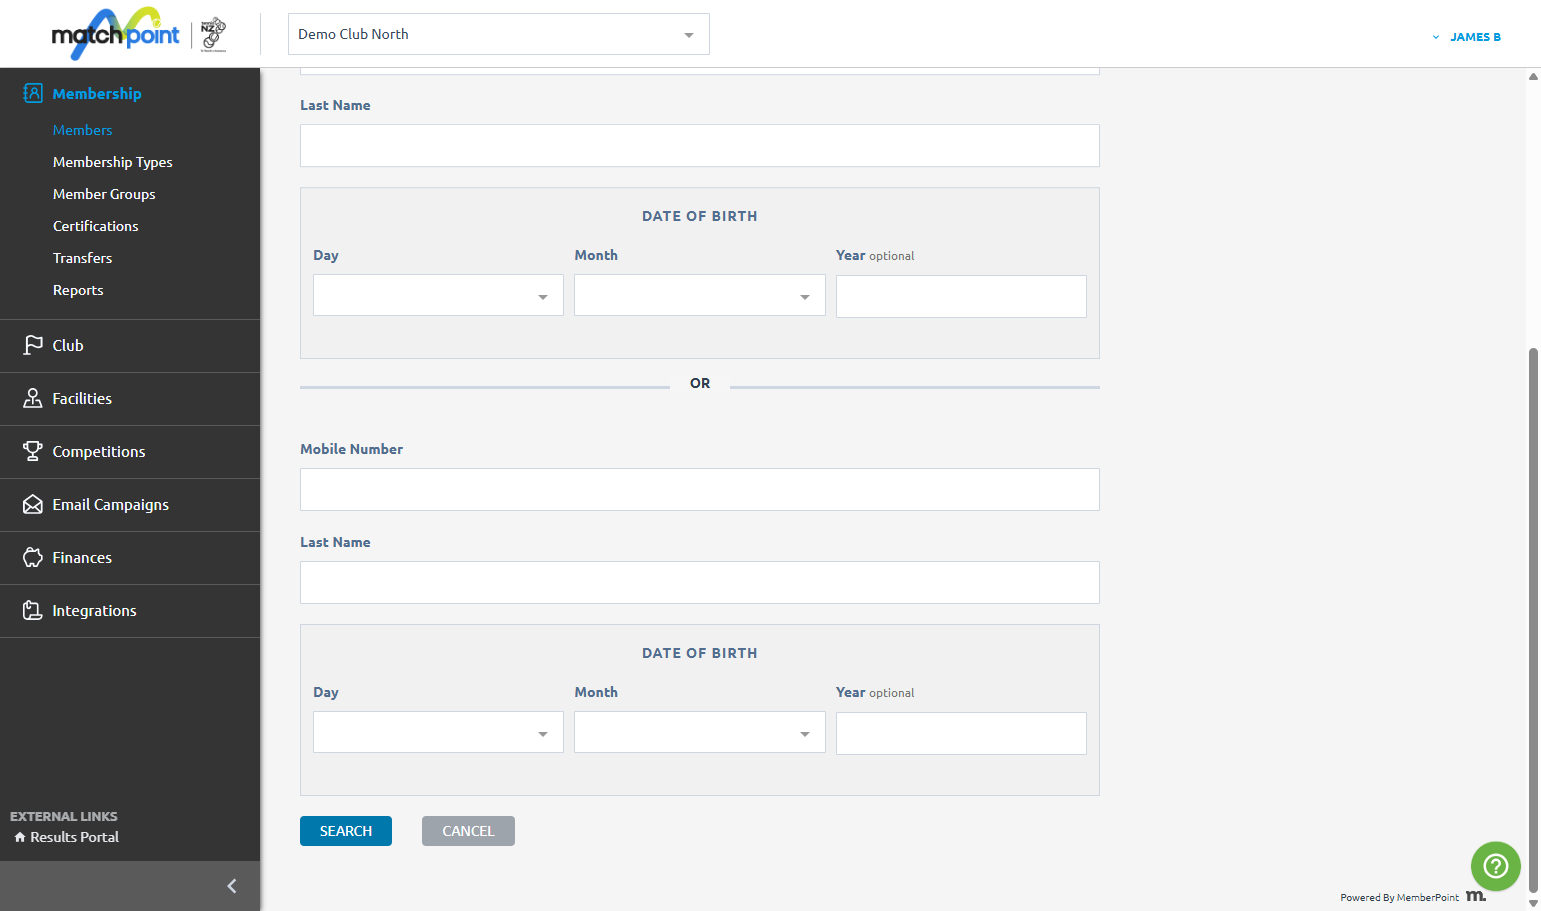Open Reports under Membership
The height and width of the screenshot is (911, 1541).
(x=78, y=290)
